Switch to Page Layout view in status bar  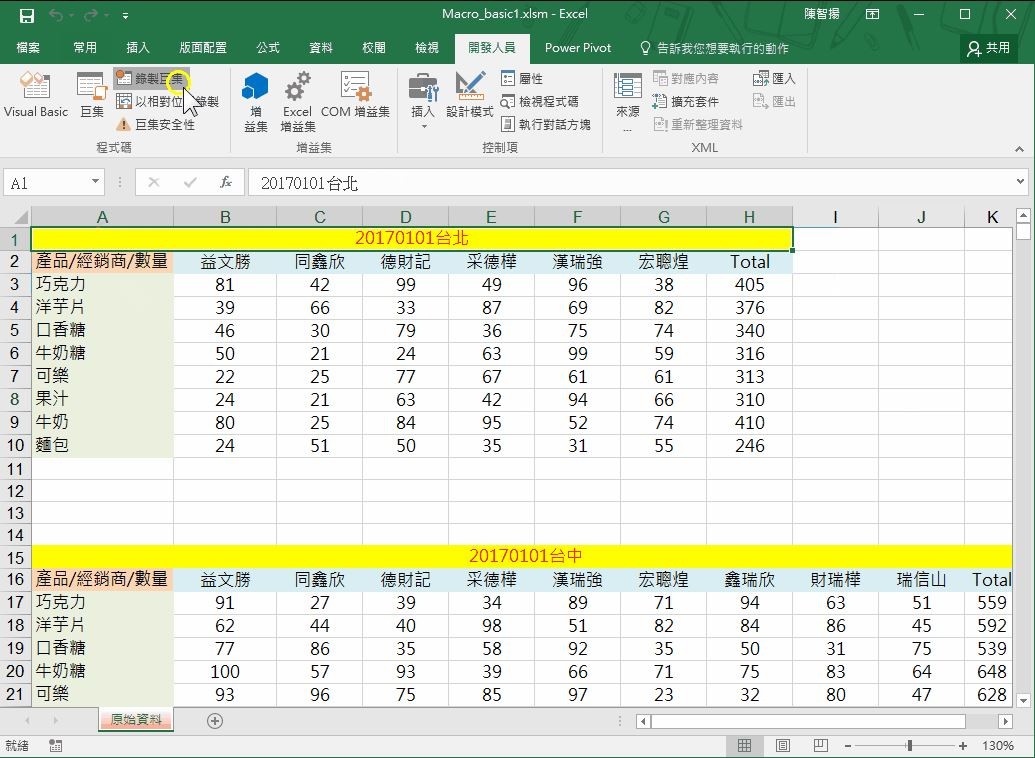click(783, 746)
